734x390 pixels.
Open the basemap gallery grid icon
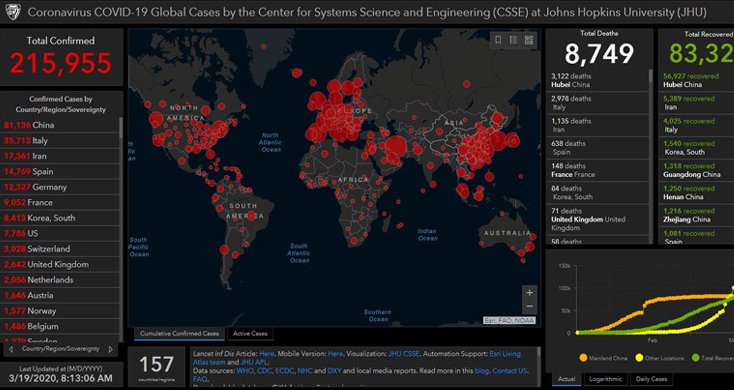529,40
